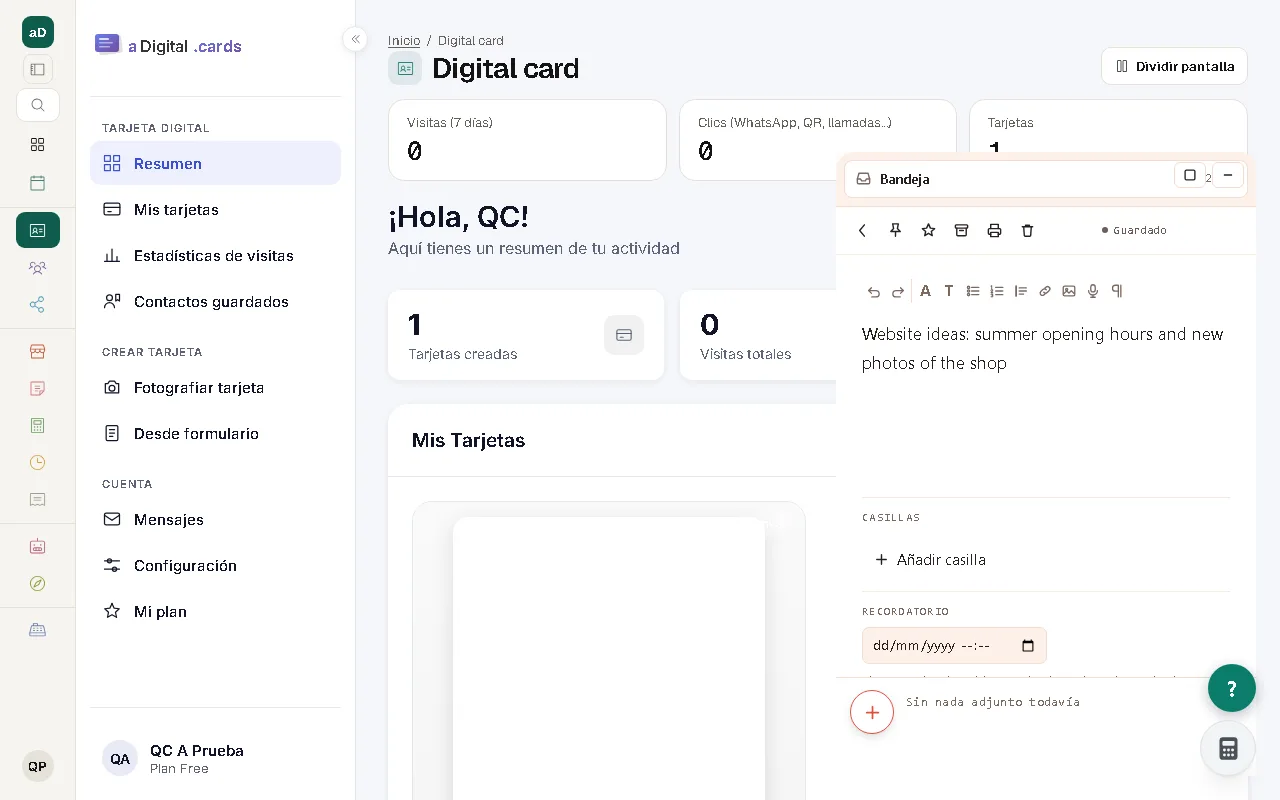Add a hyperlink via the link icon

click(x=1045, y=291)
